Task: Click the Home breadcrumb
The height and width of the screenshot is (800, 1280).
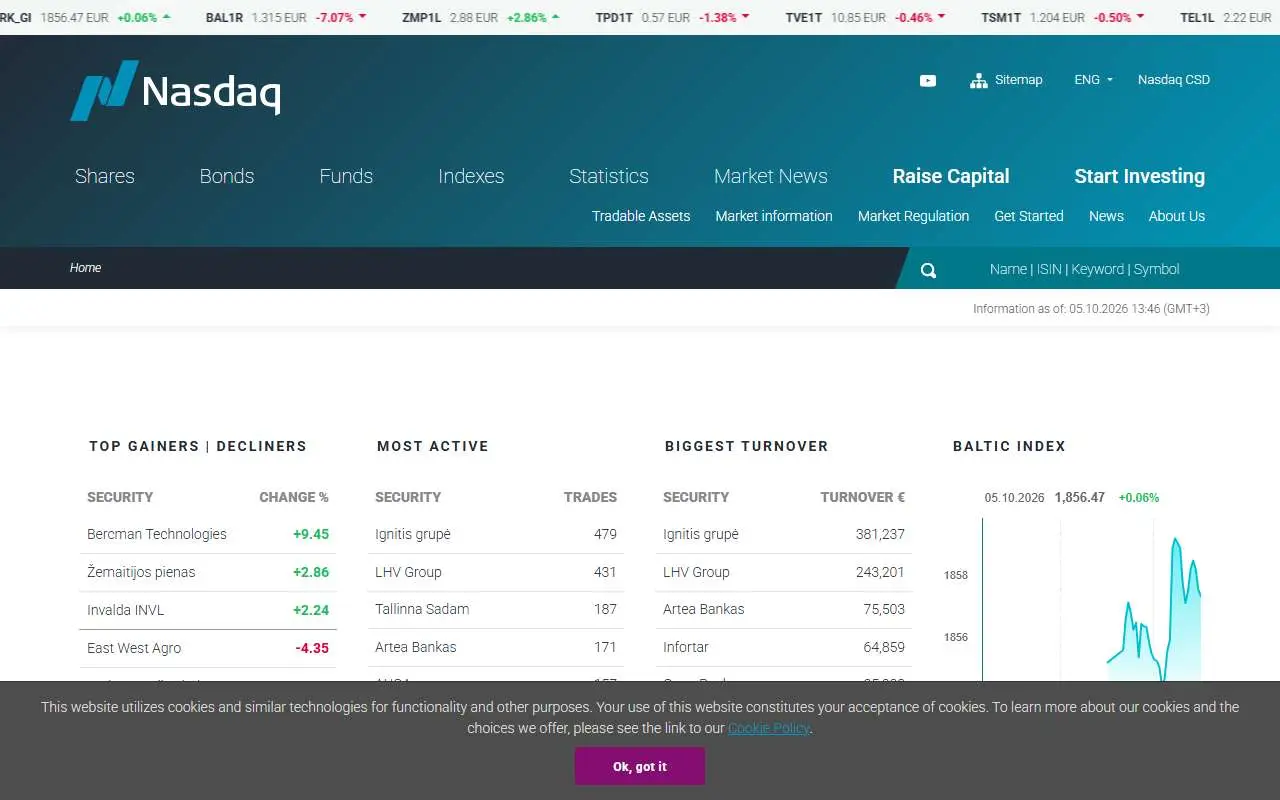Action: [x=85, y=268]
